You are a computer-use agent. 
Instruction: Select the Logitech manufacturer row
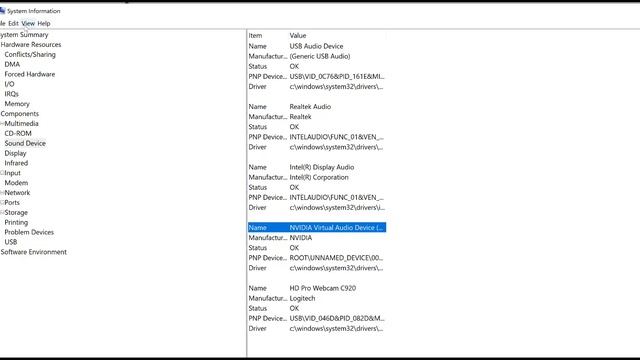pos(317,298)
